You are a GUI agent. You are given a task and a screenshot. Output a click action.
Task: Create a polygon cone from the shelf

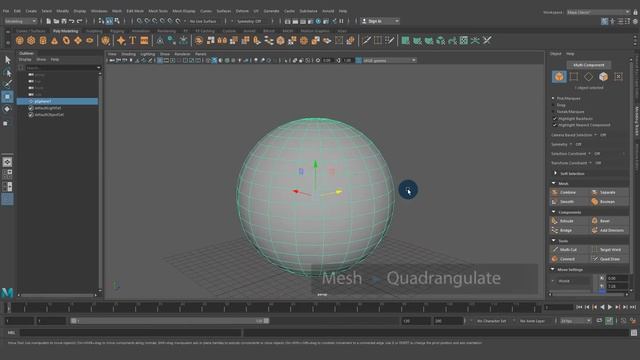tap(54, 40)
